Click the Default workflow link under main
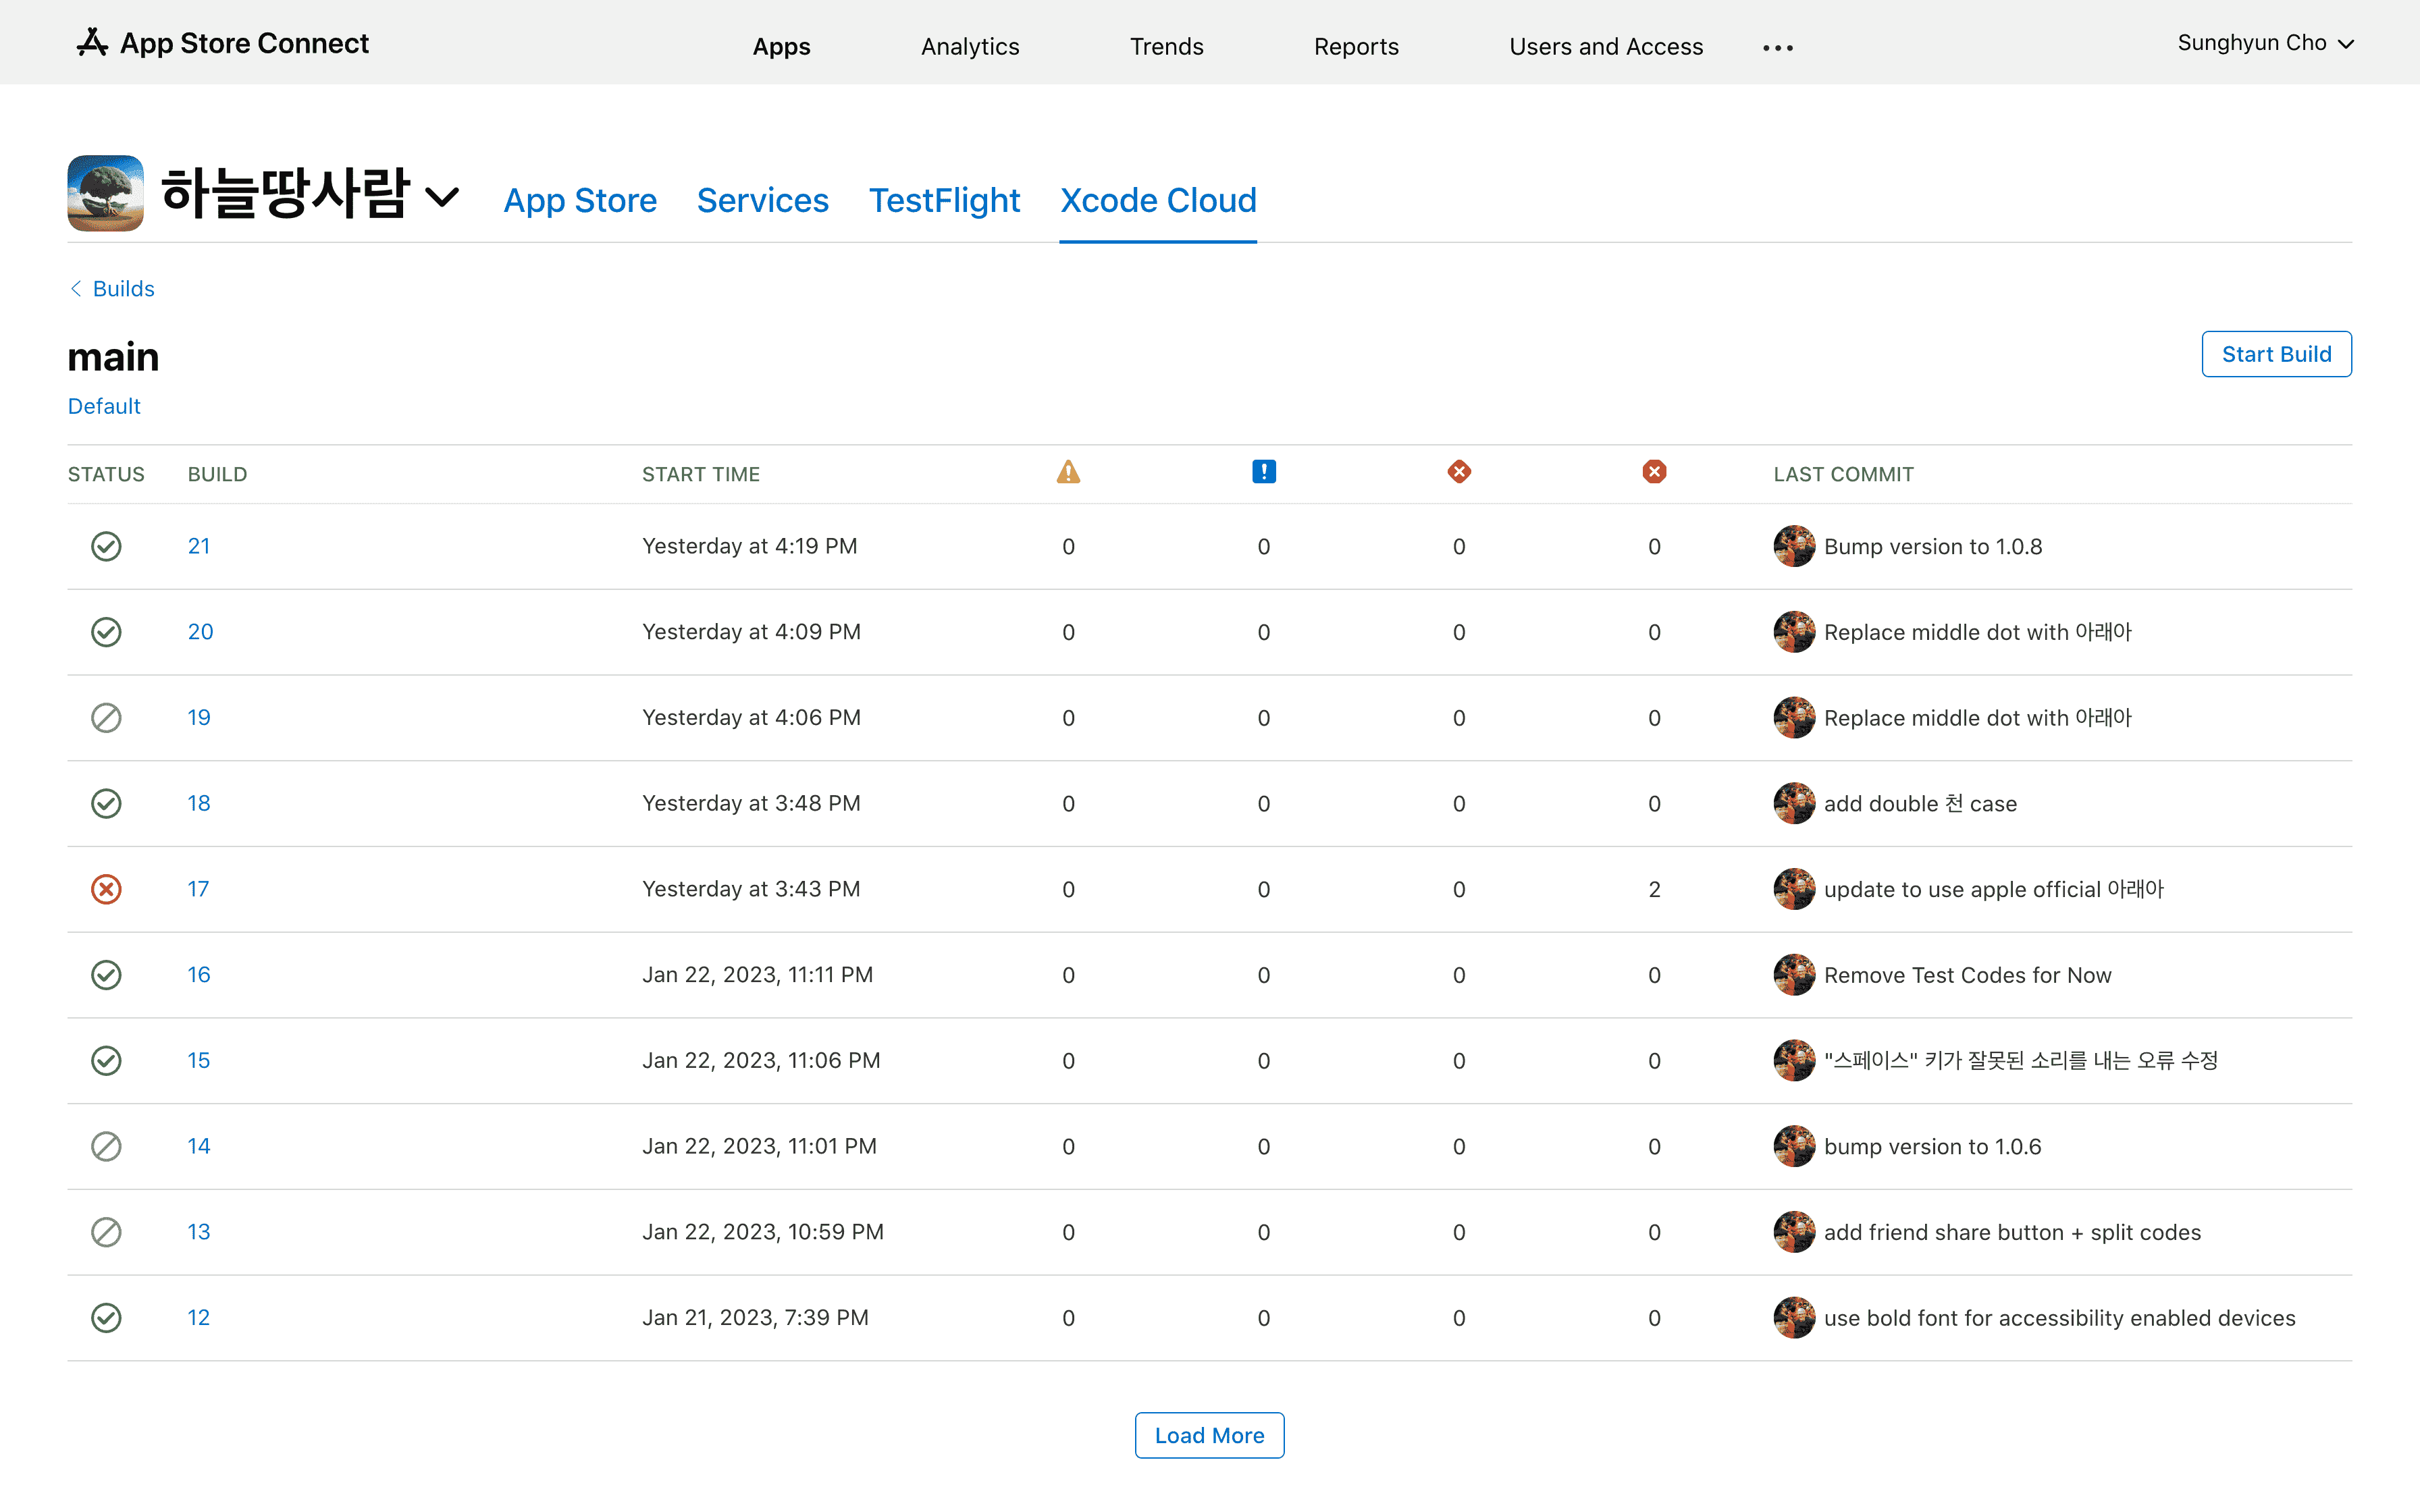The image size is (2420, 1512). pyautogui.click(x=104, y=406)
